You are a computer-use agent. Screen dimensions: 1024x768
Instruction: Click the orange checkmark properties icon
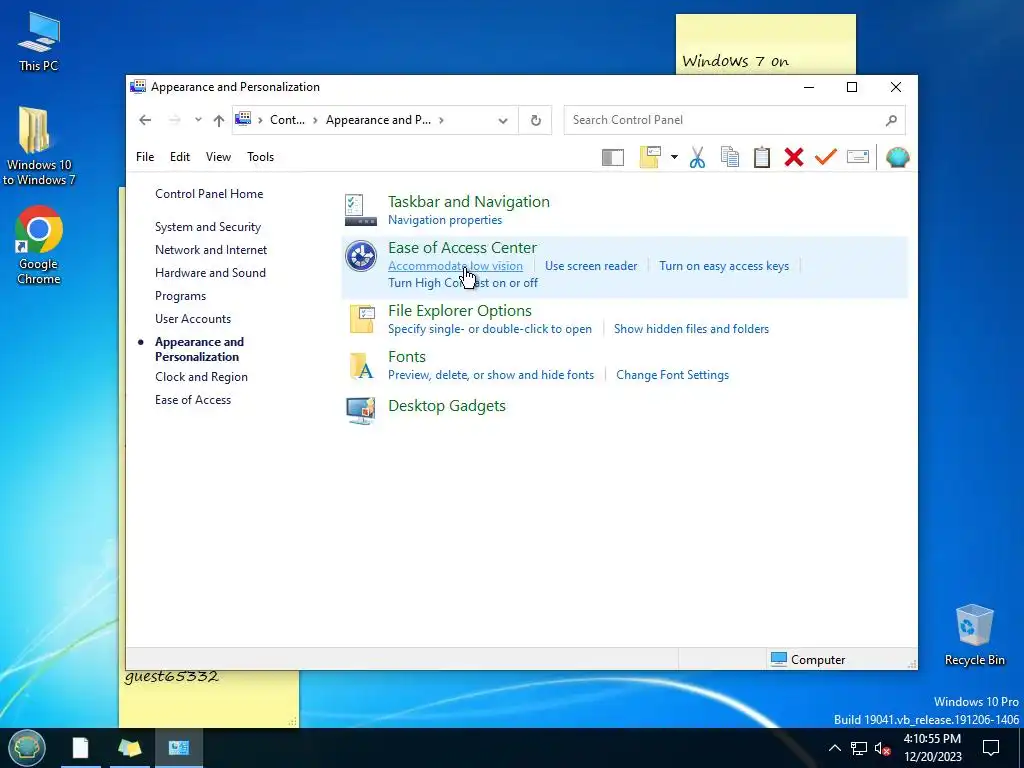825,157
